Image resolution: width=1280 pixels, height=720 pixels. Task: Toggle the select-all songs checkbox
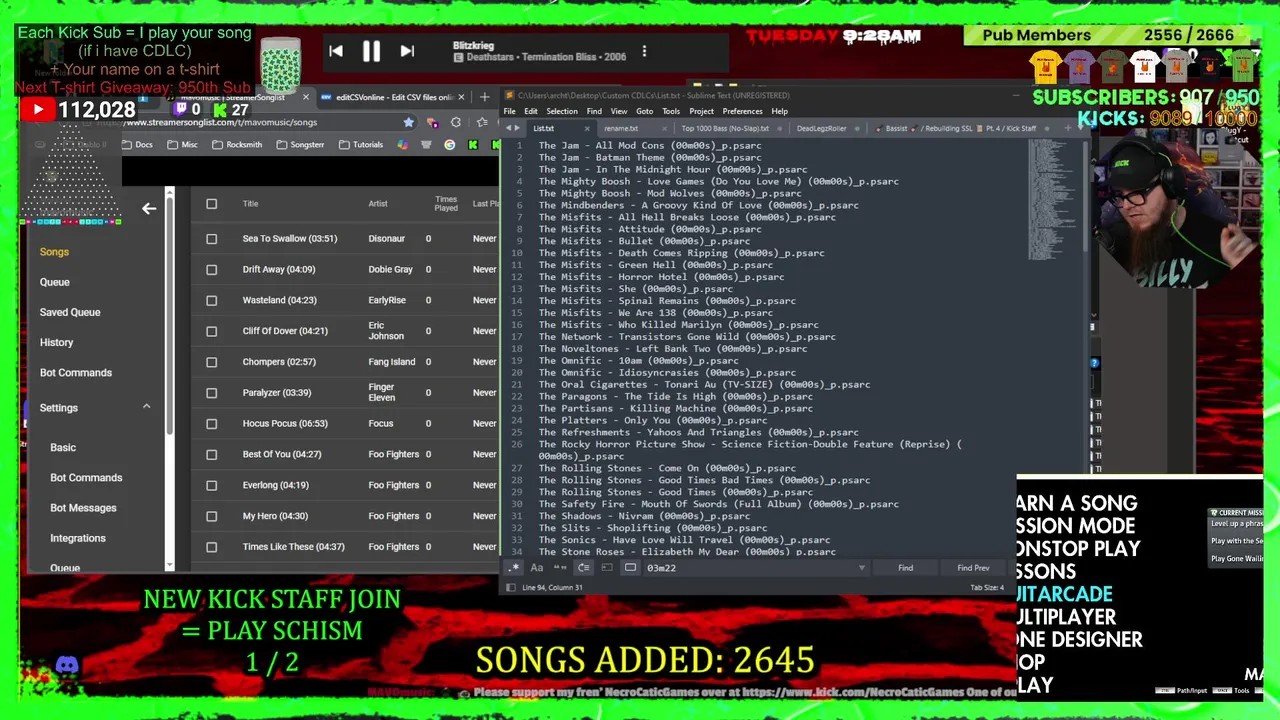point(211,204)
